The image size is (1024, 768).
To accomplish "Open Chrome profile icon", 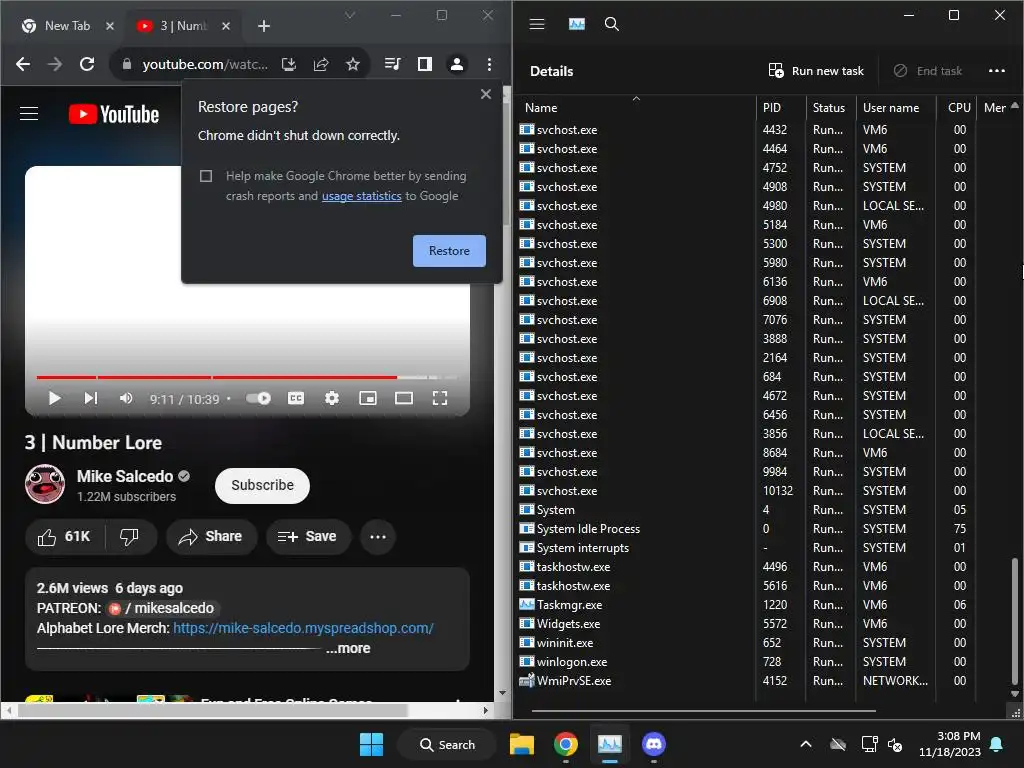I will tap(457, 64).
